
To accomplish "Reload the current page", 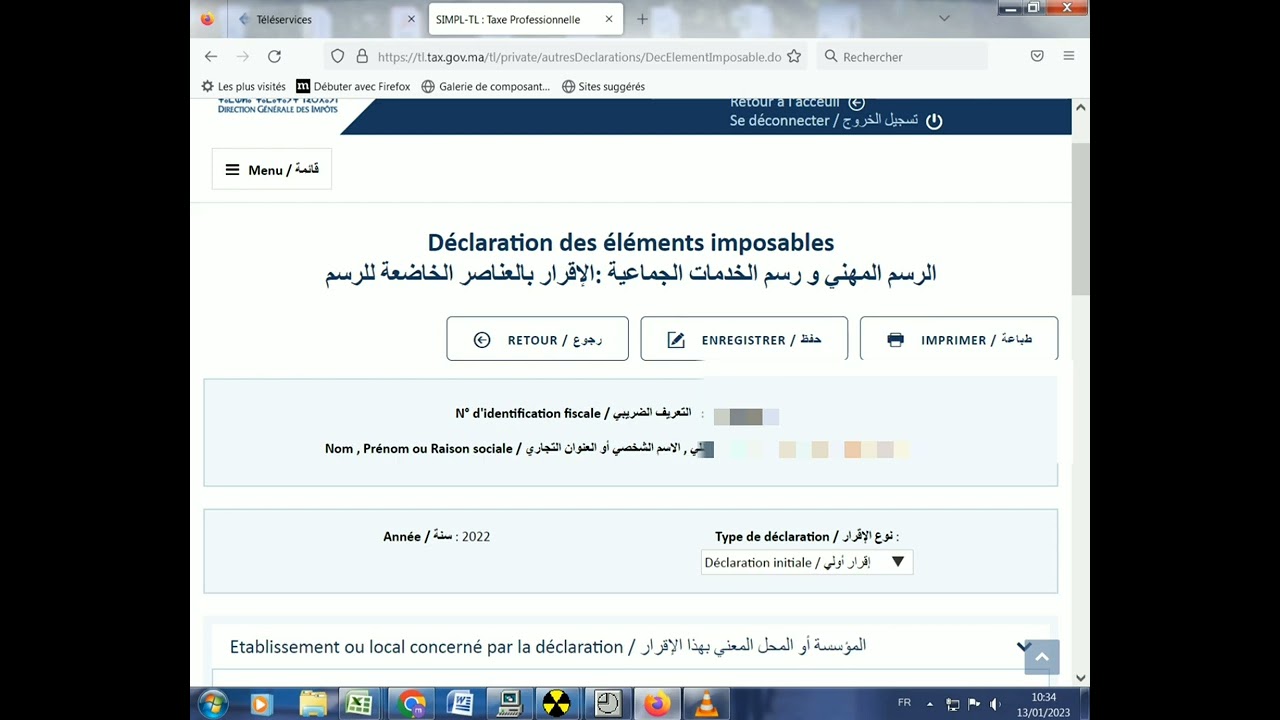I will [274, 57].
